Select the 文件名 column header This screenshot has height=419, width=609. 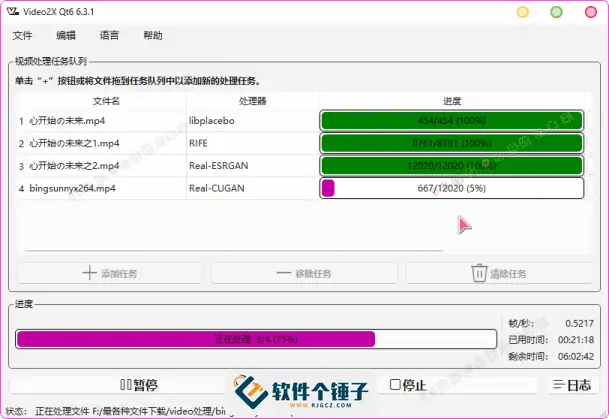tap(106, 101)
